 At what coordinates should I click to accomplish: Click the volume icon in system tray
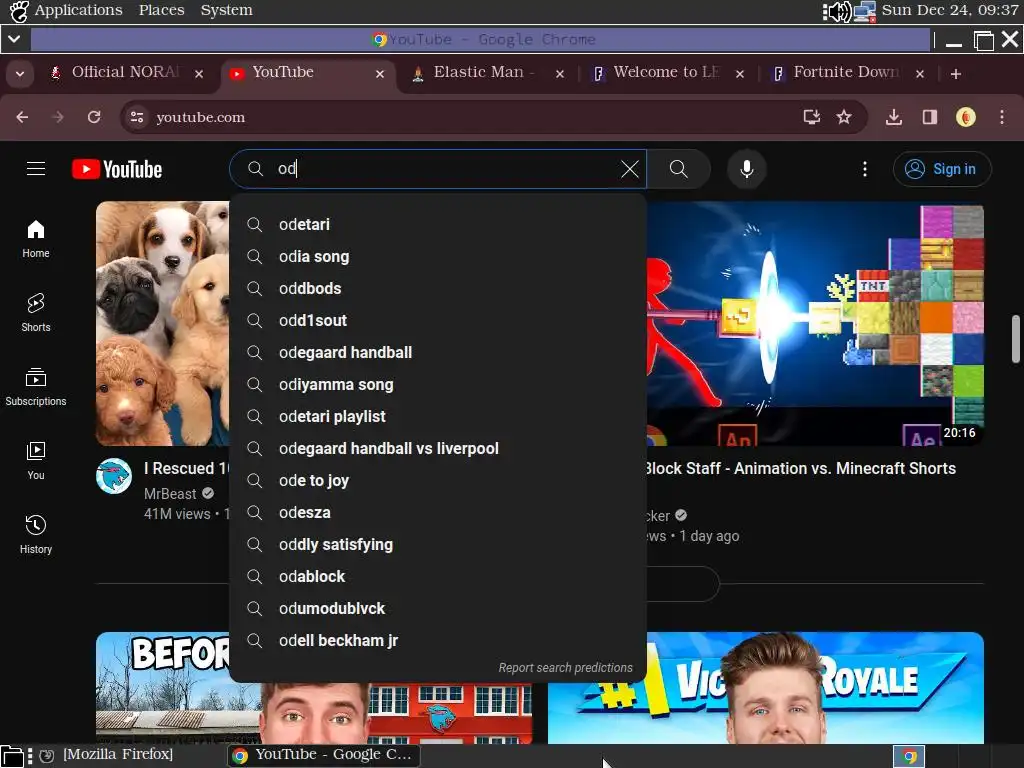click(x=837, y=11)
